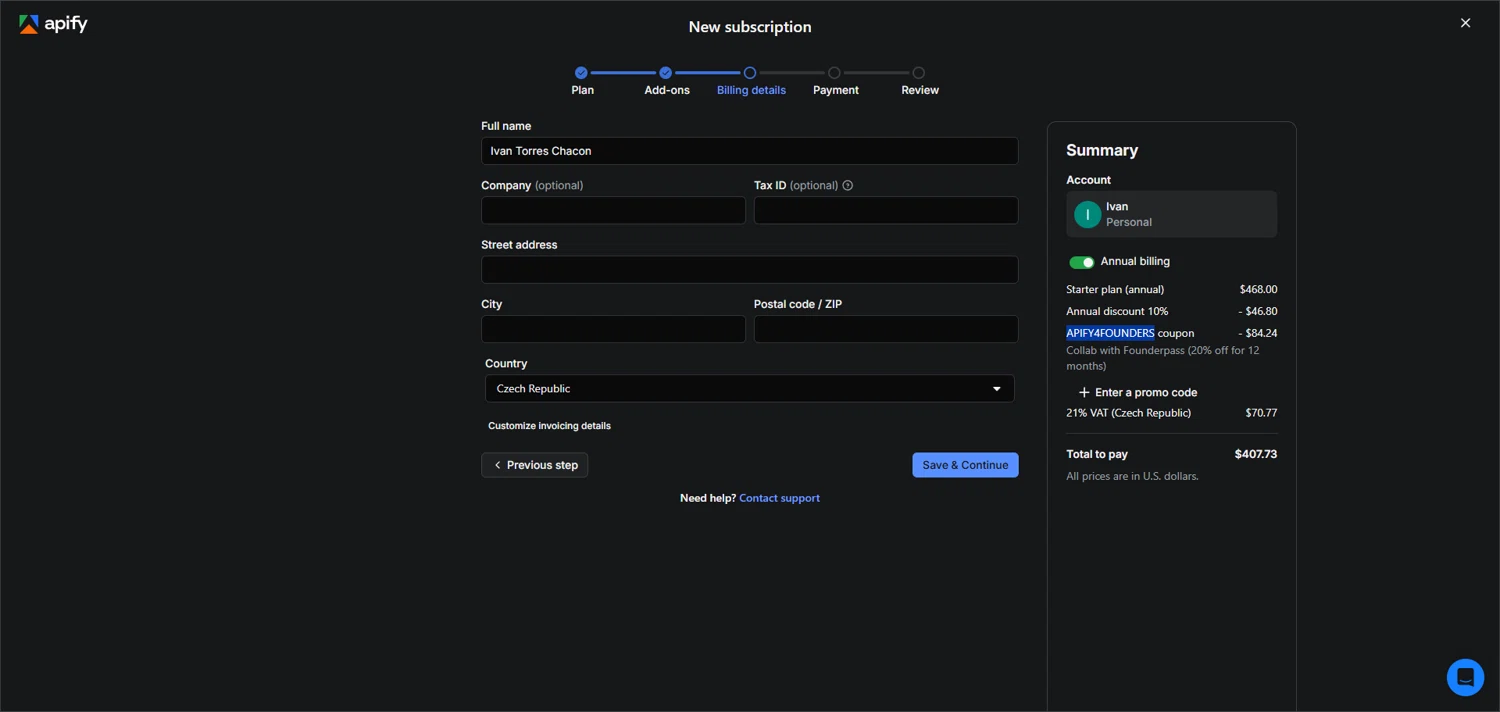Focus the Company input field
Image resolution: width=1500 pixels, height=712 pixels.
coord(613,210)
